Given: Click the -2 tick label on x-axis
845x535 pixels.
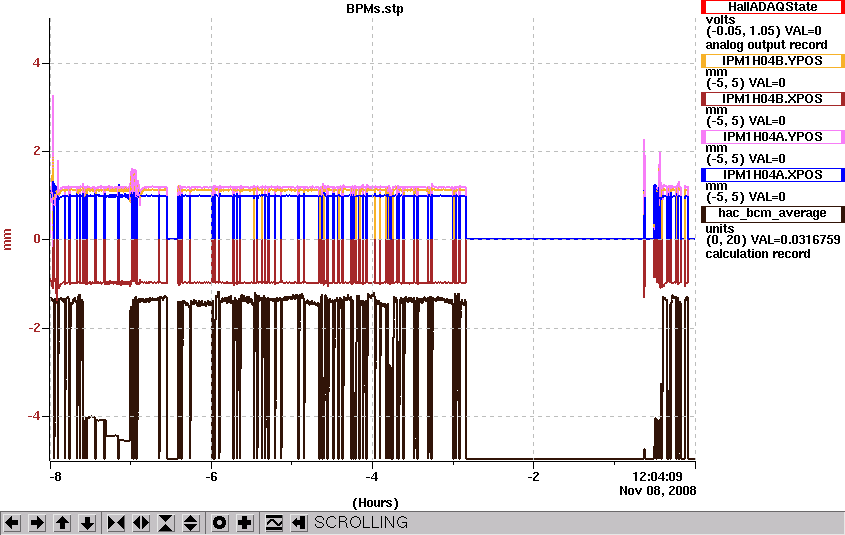Looking at the screenshot, I should tap(533, 477).
